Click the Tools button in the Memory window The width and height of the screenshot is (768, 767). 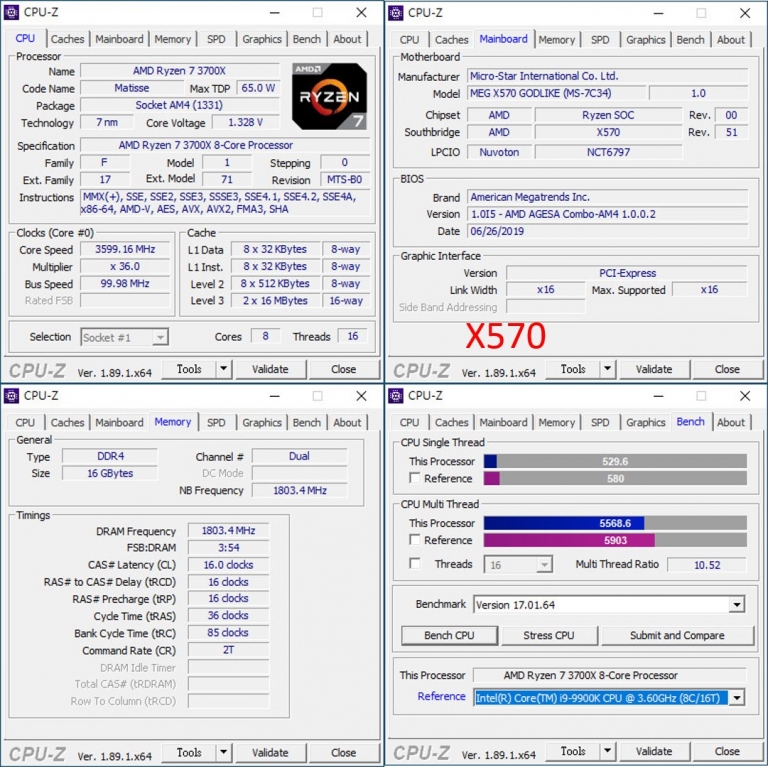click(189, 752)
